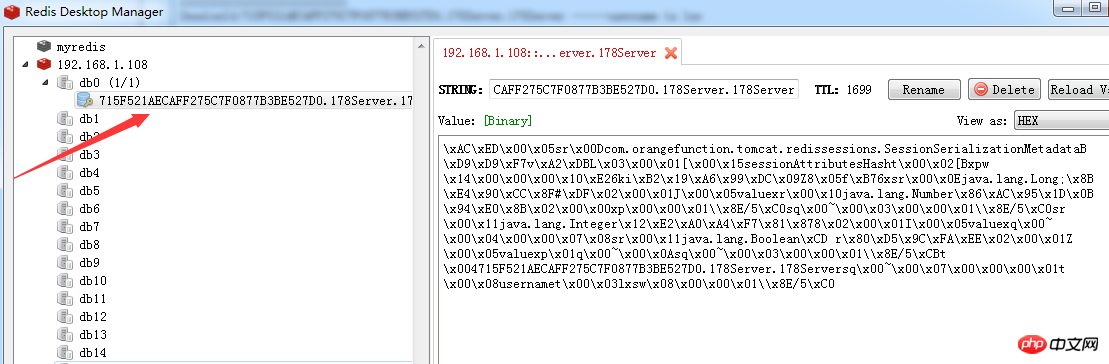Open the View as HEX dropdown
The height and width of the screenshot is (364, 1109).
(x=1061, y=121)
